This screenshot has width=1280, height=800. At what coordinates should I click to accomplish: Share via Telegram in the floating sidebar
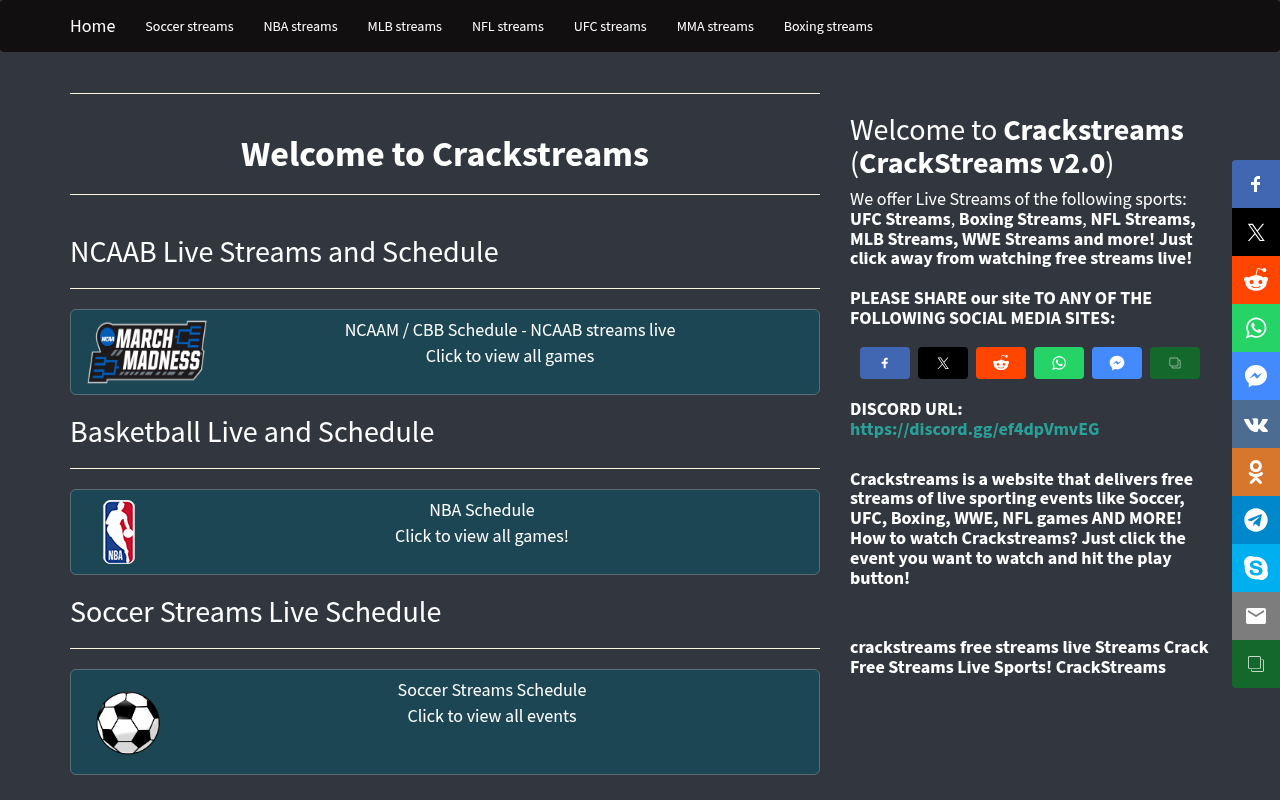click(x=1256, y=520)
